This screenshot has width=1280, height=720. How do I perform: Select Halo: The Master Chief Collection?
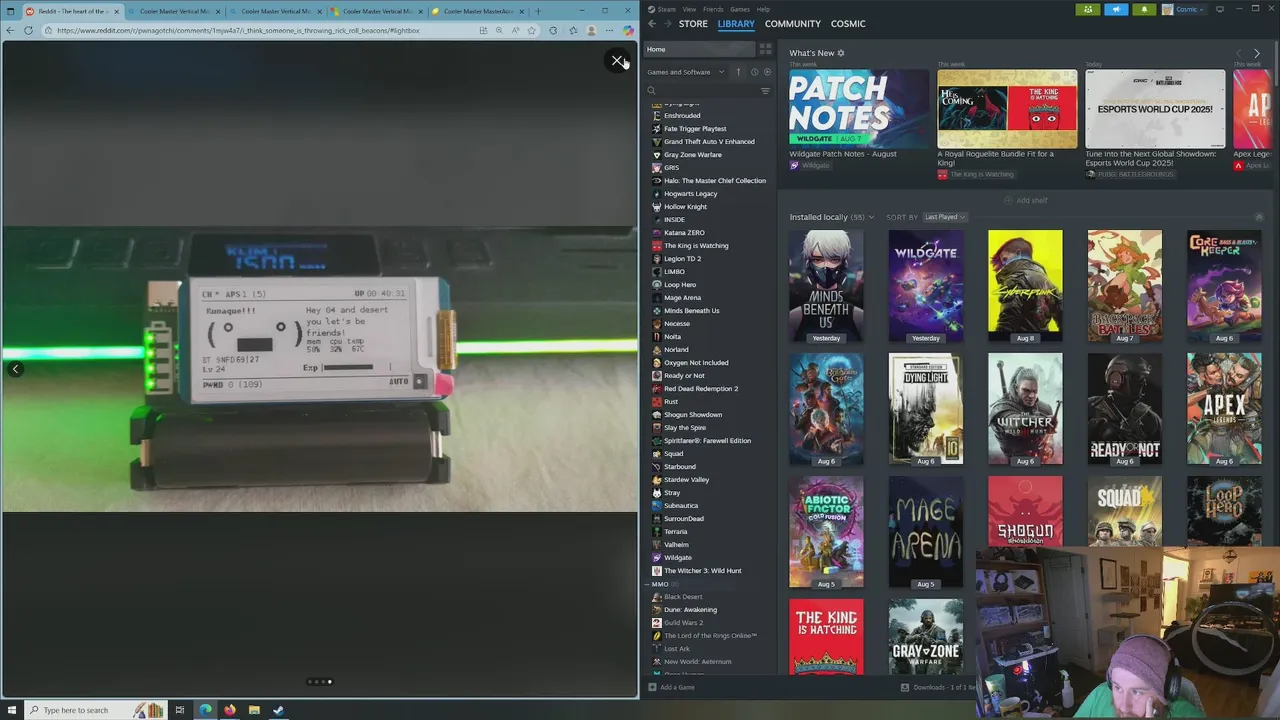(714, 181)
